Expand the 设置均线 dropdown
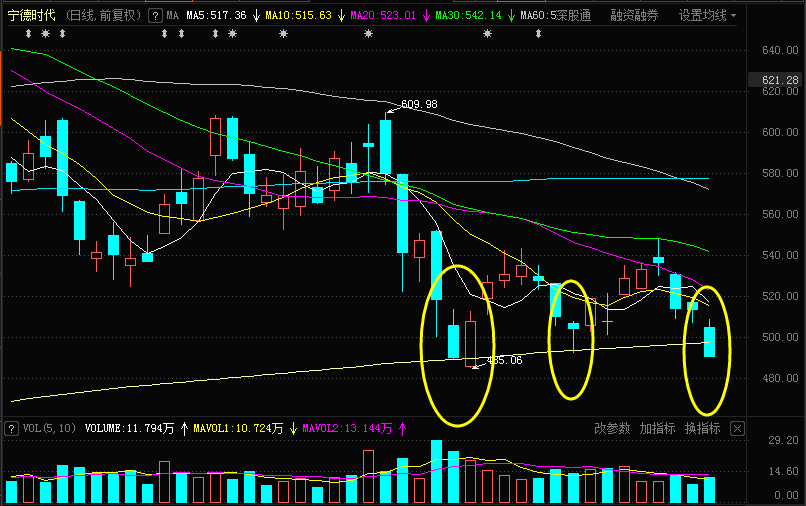The height and width of the screenshot is (506, 806). tap(707, 15)
